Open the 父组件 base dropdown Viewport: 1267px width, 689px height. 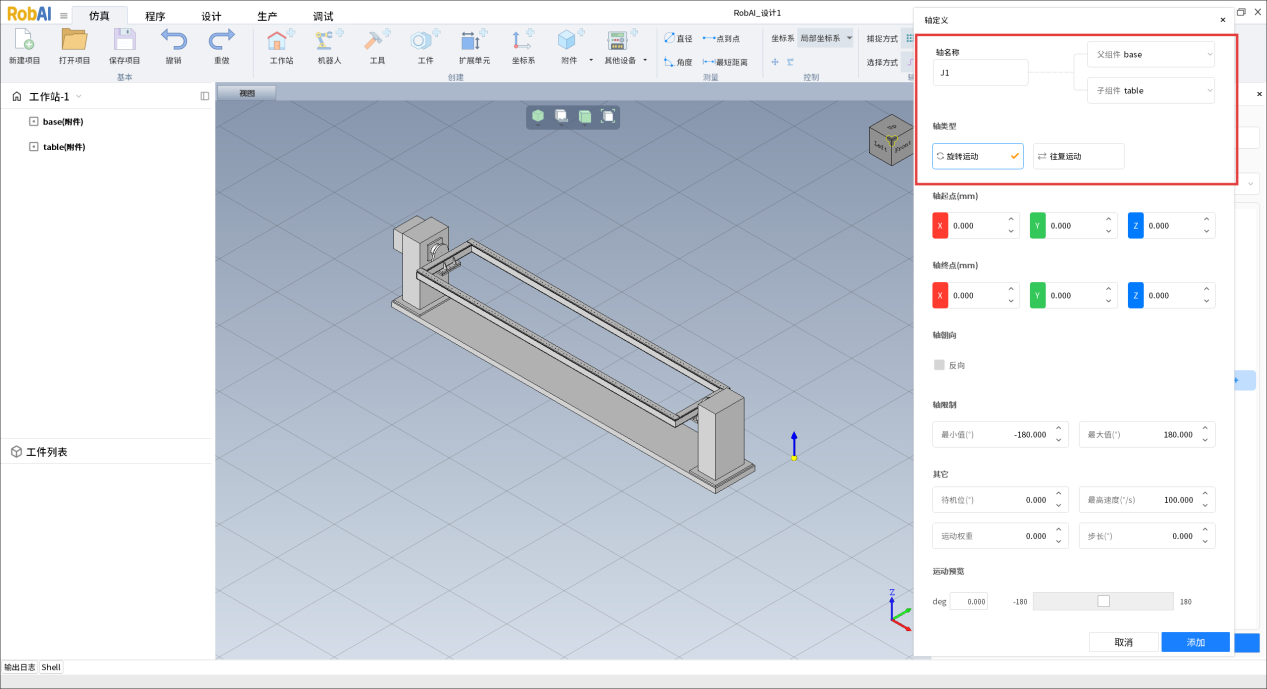[1151, 54]
